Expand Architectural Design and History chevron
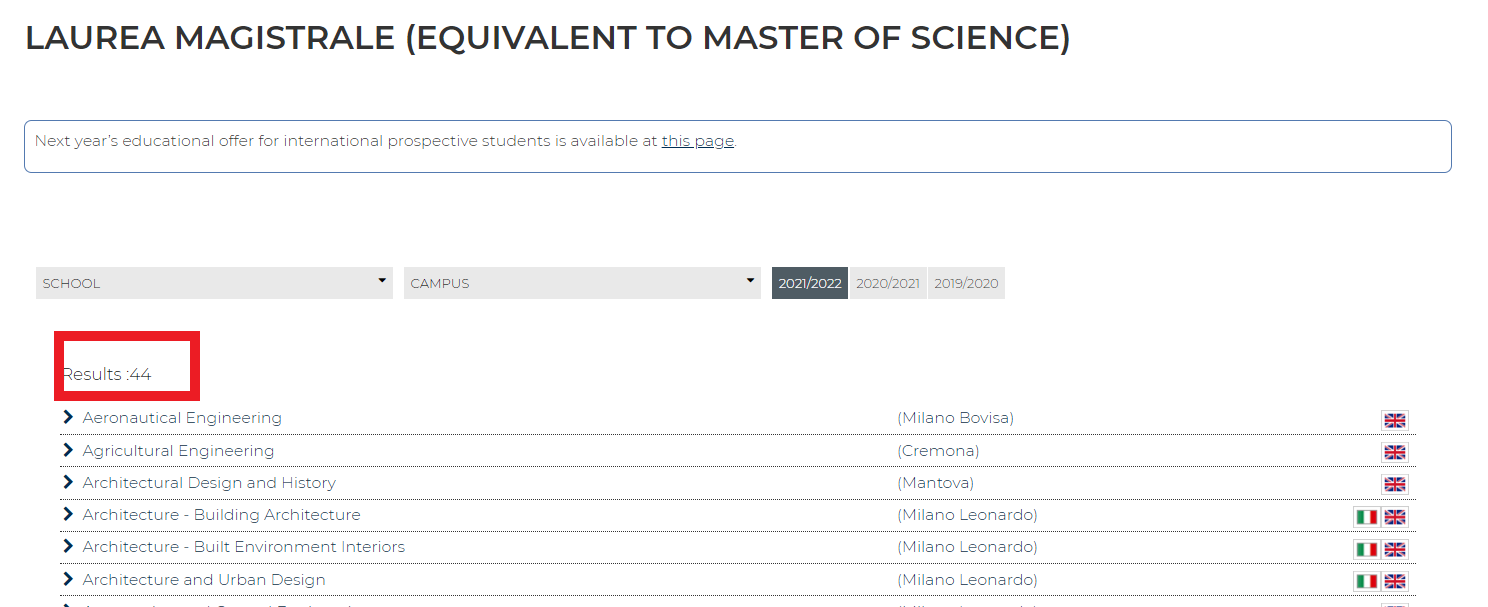1488x607 pixels. click(68, 482)
